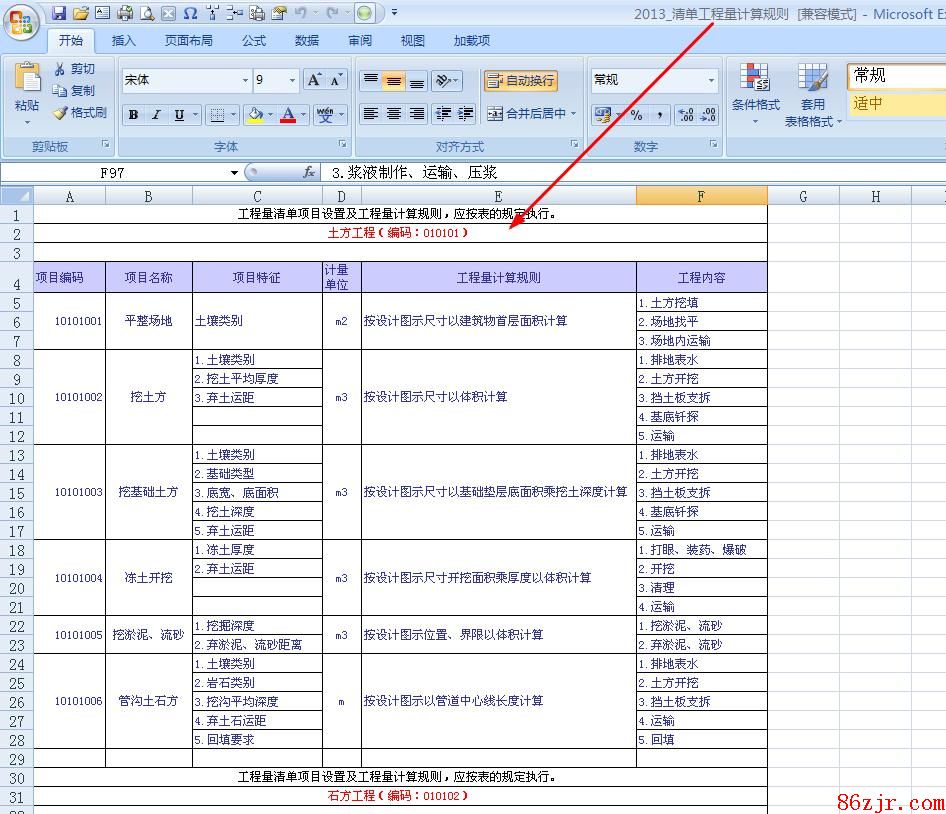
Task: Click the Format Painter brush icon
Action: (x=60, y=113)
